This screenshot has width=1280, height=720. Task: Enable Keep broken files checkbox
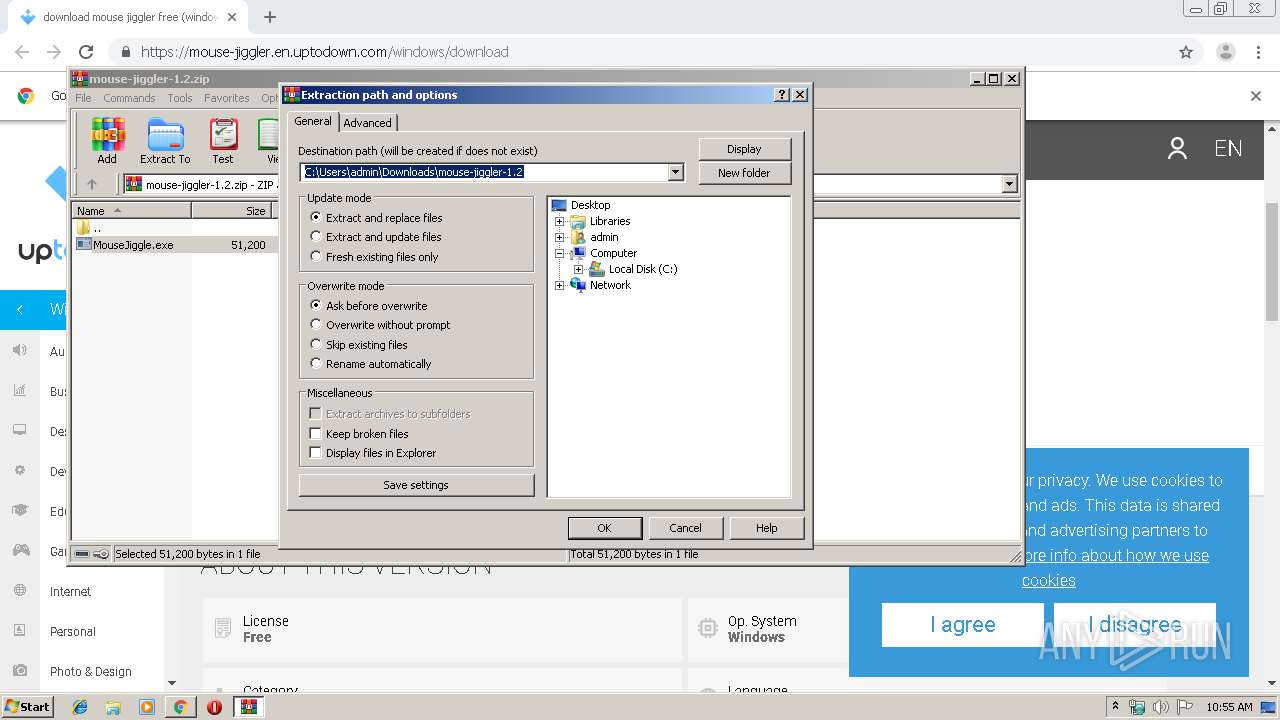click(315, 433)
